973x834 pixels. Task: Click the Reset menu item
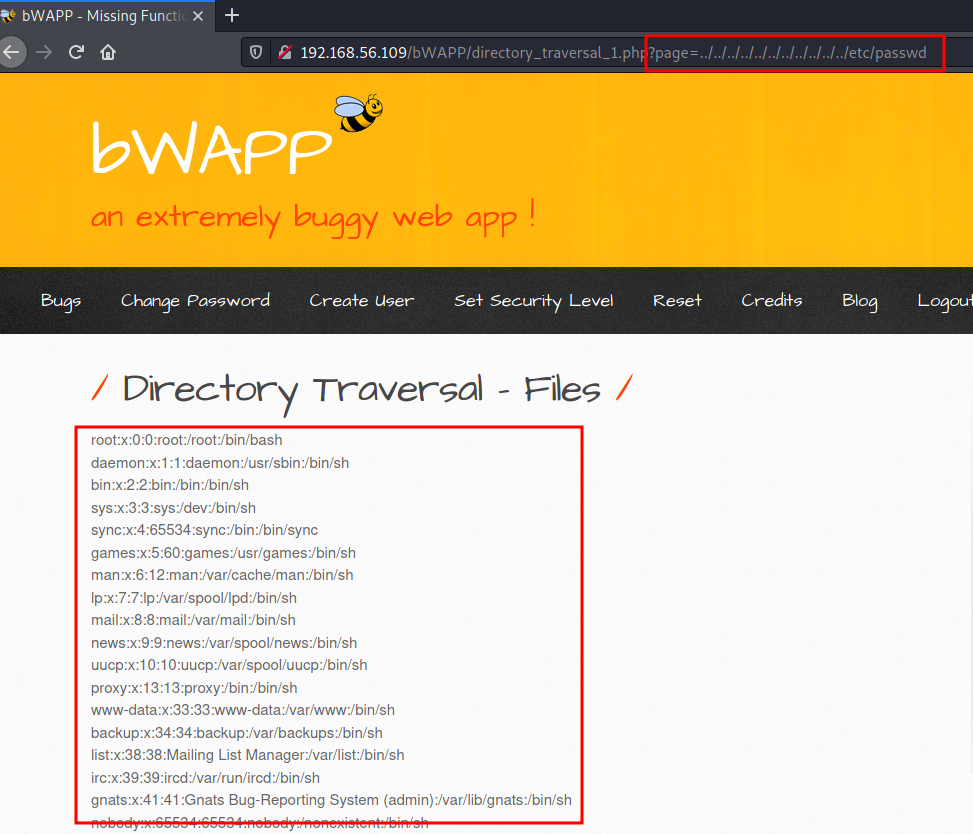677,301
